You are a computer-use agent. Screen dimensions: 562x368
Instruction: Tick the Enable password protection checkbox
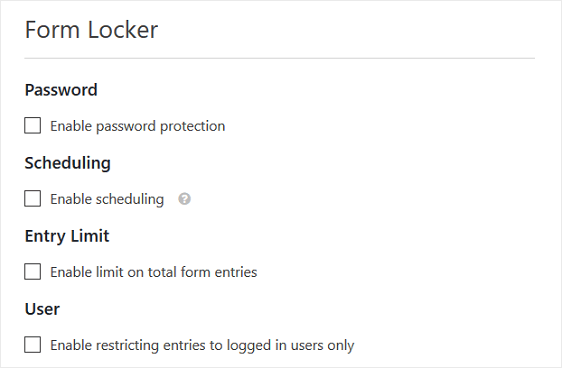click(33, 125)
